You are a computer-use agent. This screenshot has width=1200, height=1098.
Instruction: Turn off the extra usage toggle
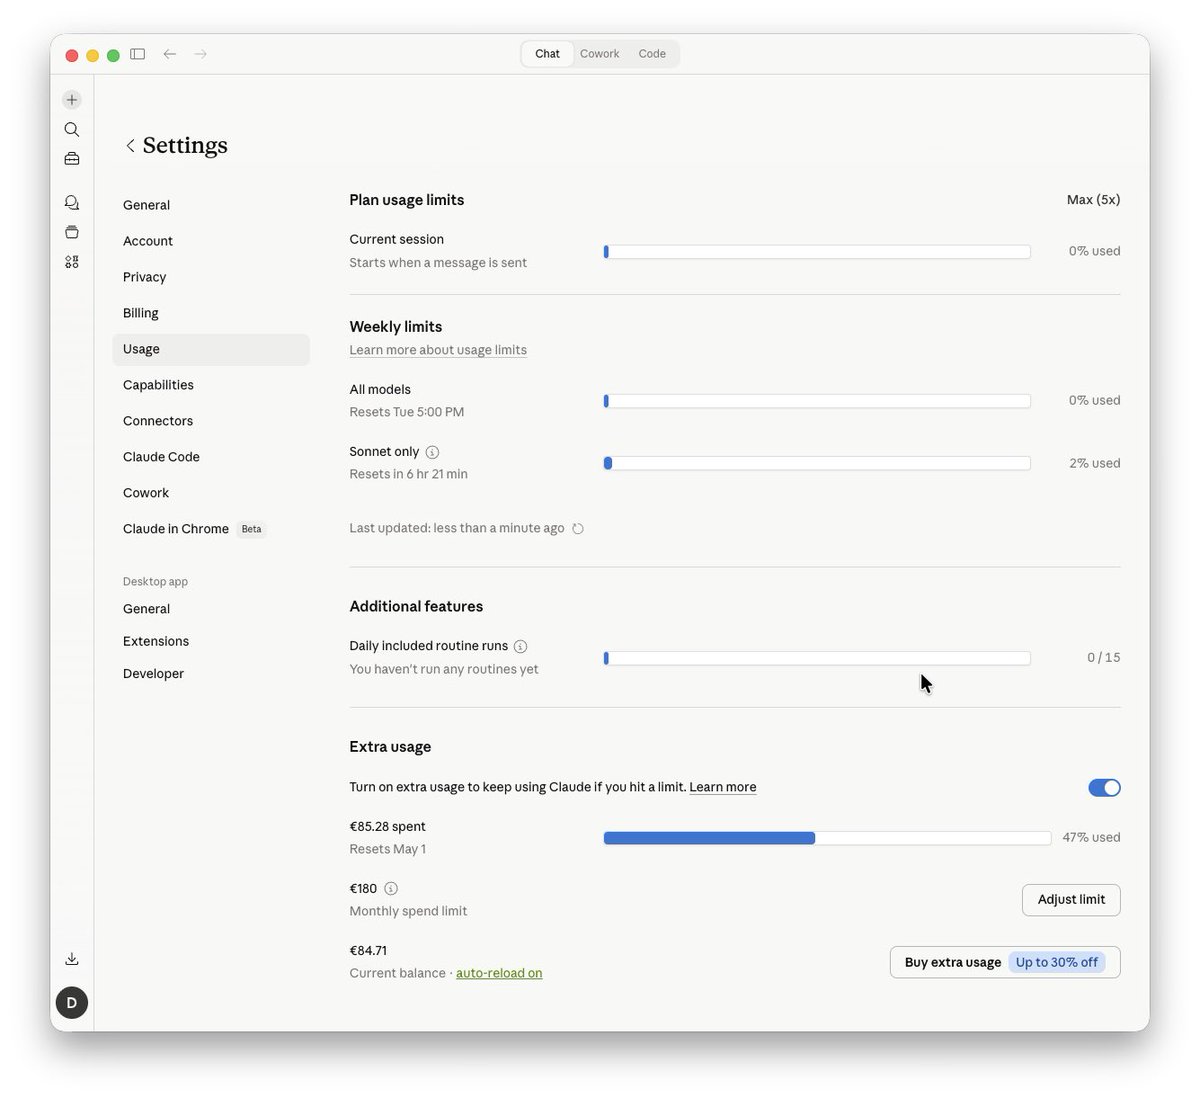(1104, 788)
